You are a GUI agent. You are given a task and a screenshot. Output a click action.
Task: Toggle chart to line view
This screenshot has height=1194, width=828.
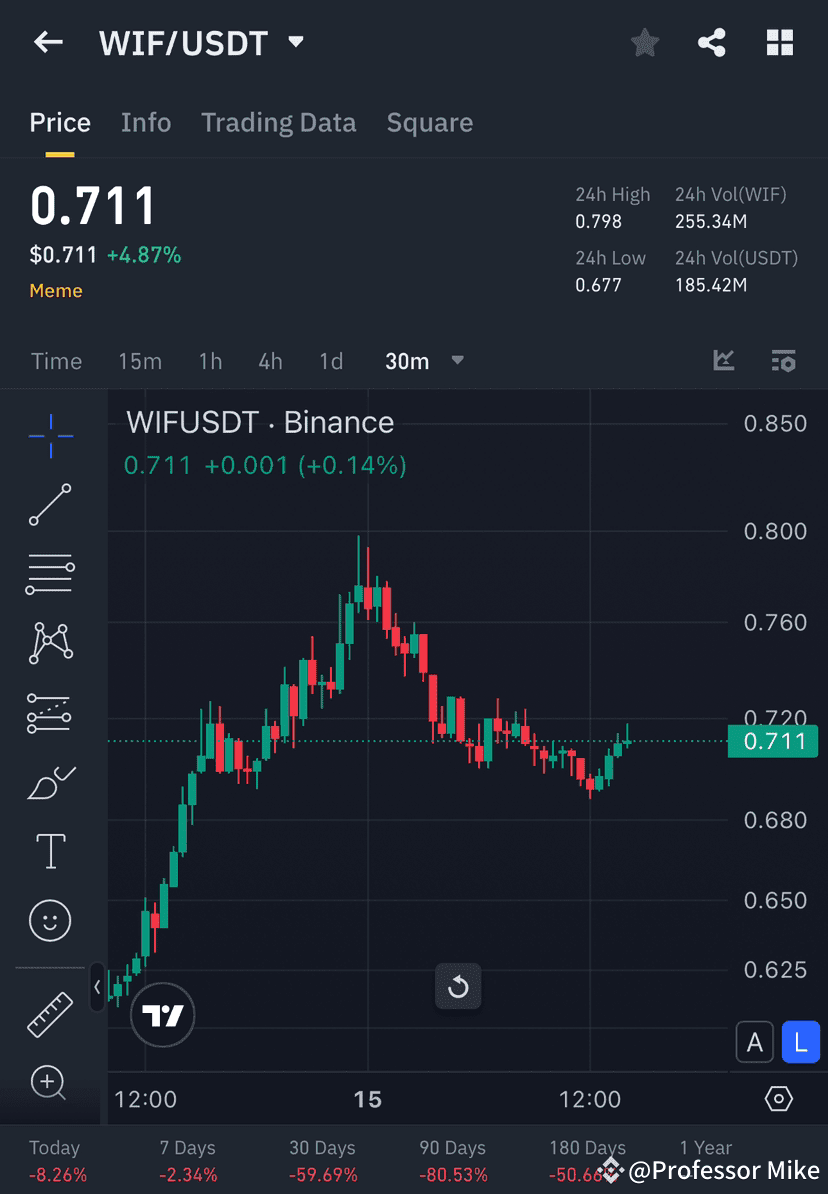pyautogui.click(x=723, y=361)
